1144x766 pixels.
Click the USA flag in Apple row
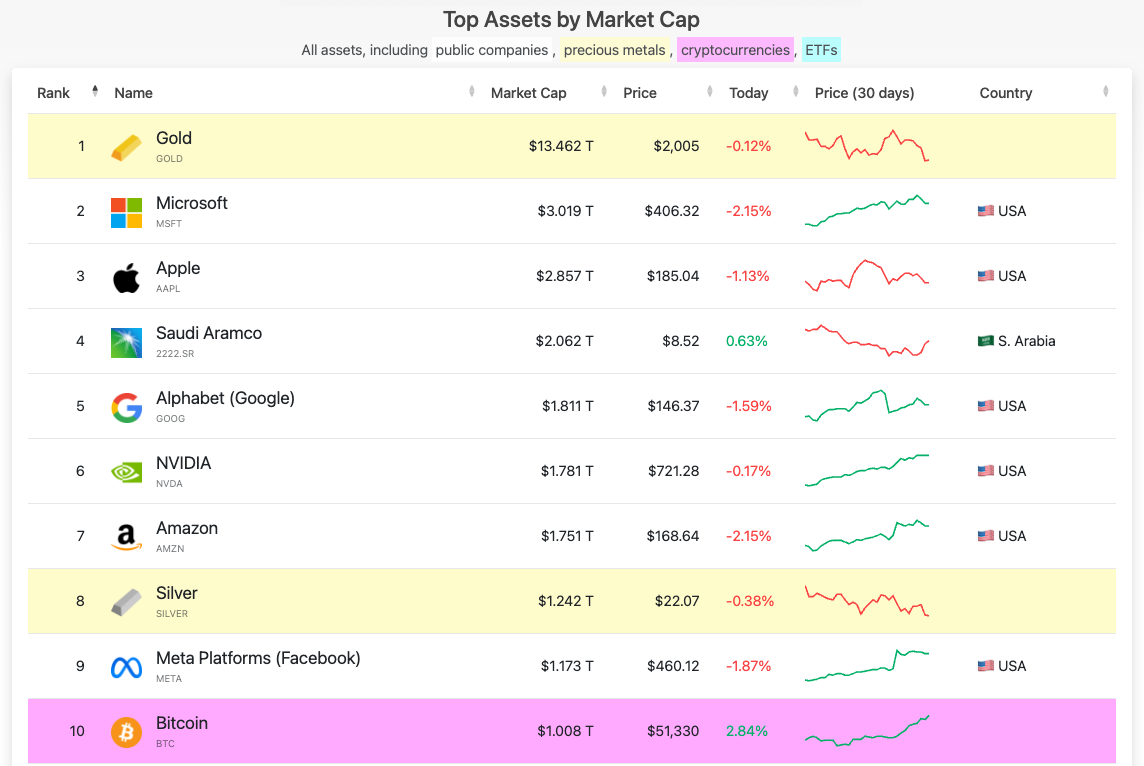click(x=986, y=276)
